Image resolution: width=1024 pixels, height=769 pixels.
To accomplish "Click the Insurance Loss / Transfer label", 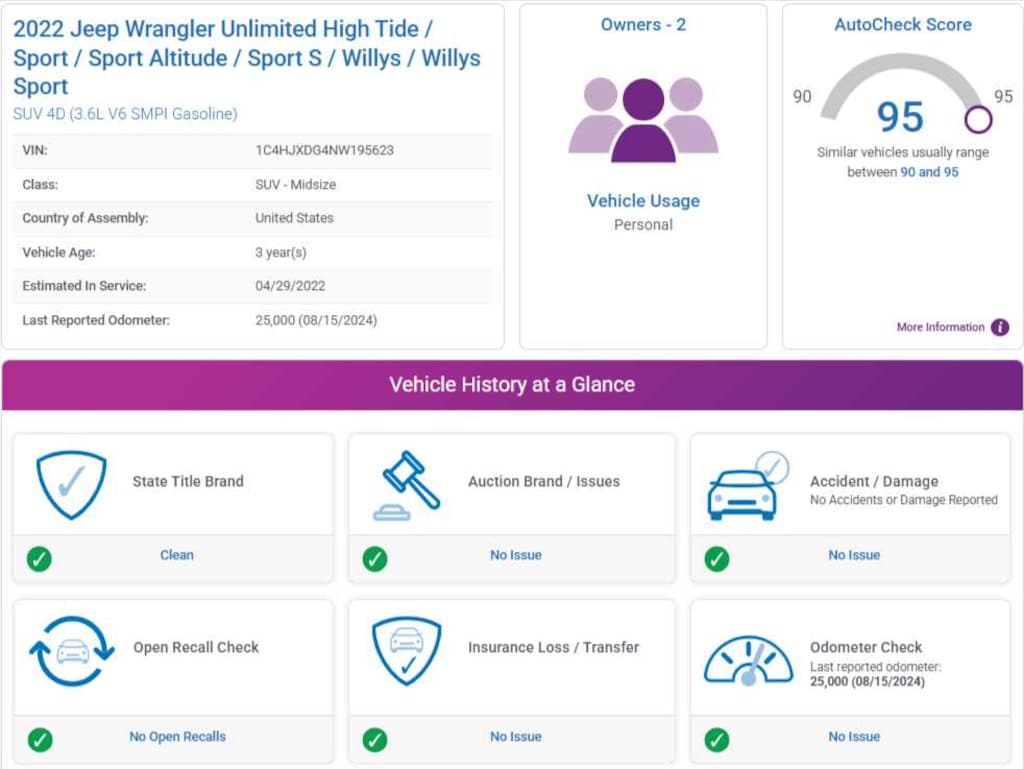I will click(554, 648).
